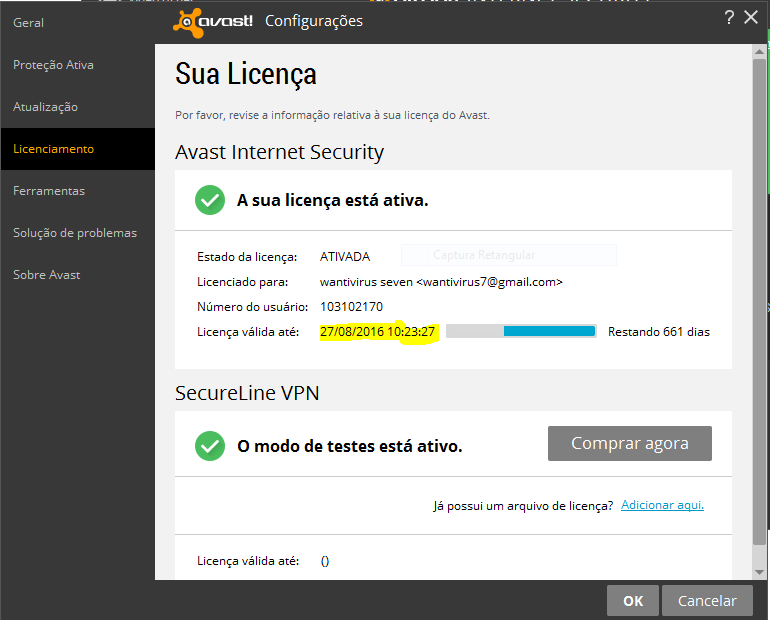
Task: Click scrollbar down arrow
Action: (x=759, y=572)
